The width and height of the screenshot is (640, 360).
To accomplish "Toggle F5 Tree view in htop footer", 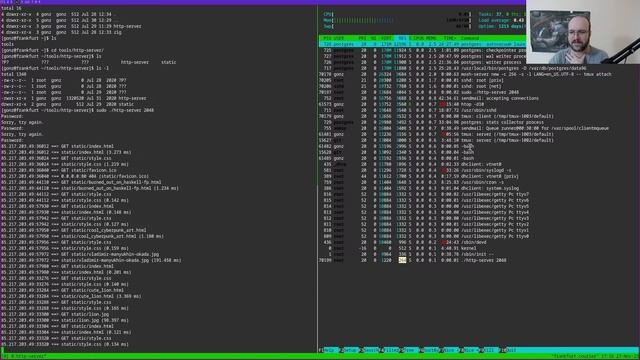I will point(409,350).
